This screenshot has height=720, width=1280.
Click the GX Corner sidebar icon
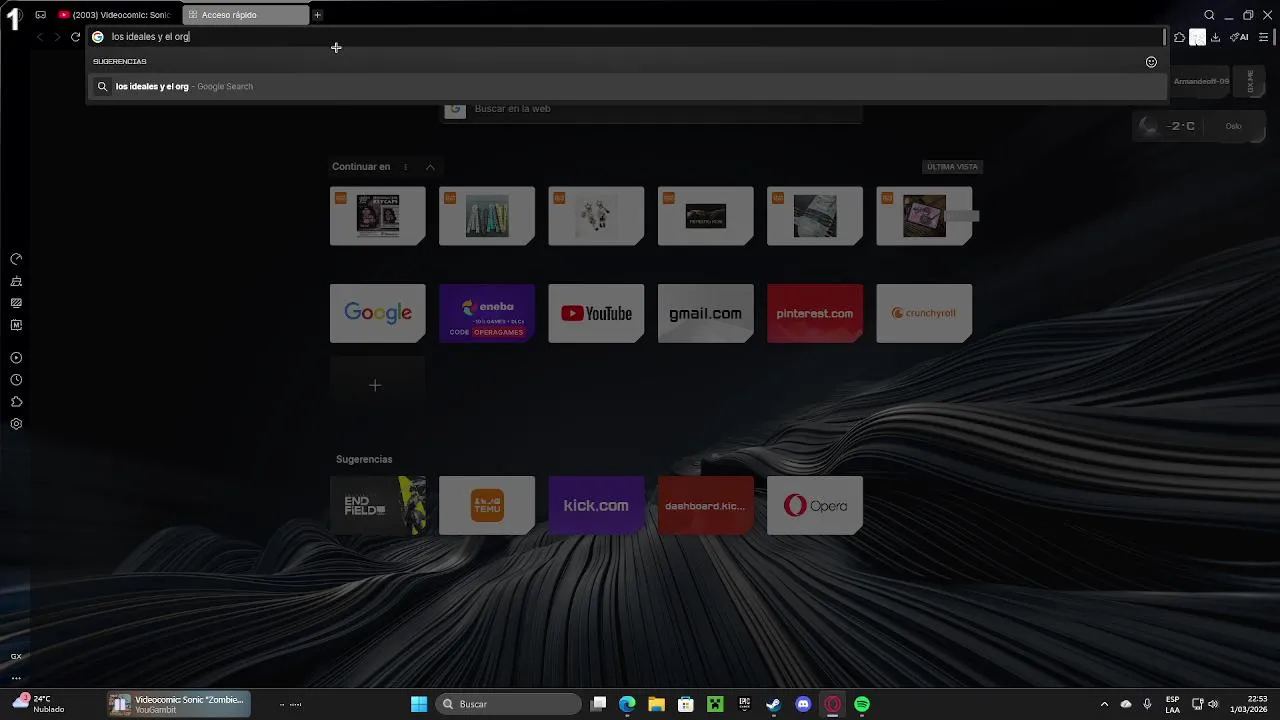pos(16,656)
